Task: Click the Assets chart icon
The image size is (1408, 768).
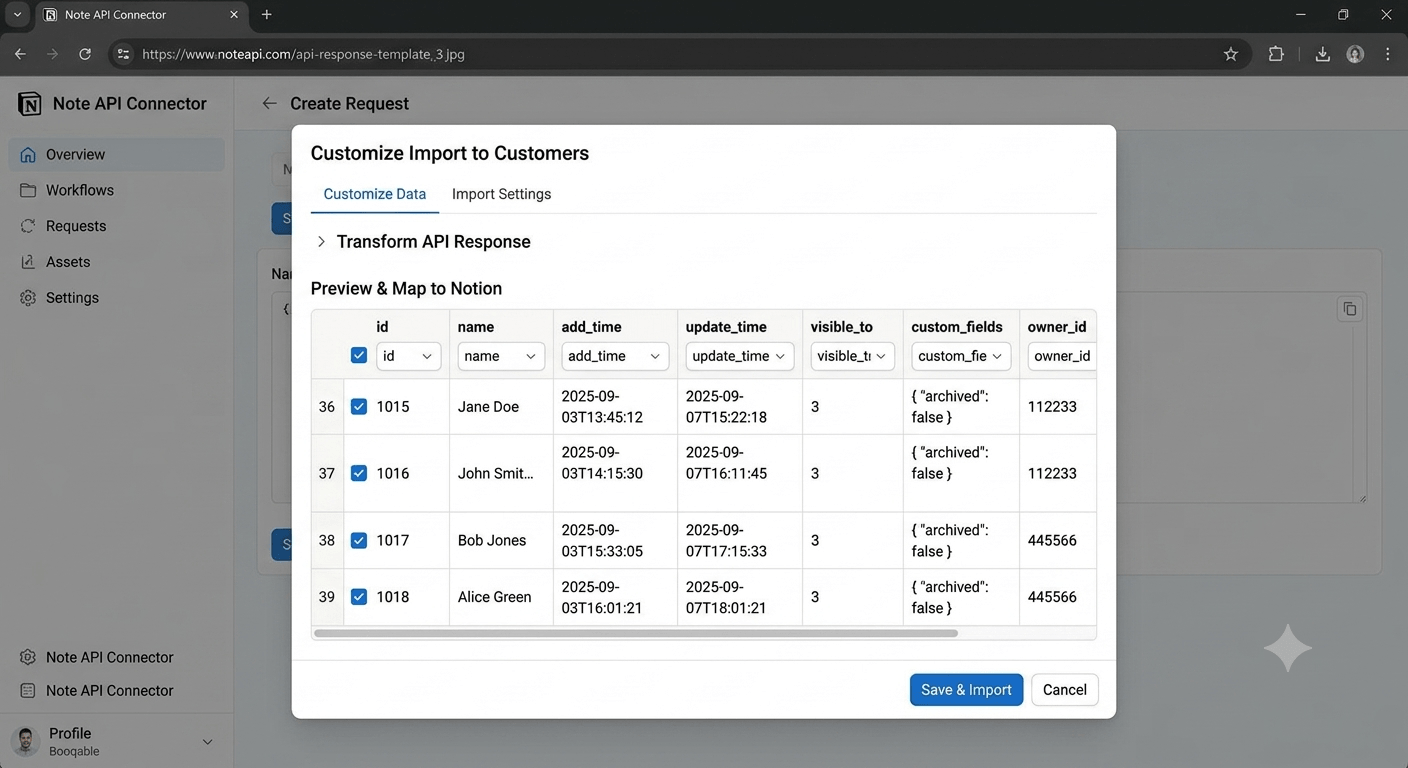Action: tap(28, 262)
